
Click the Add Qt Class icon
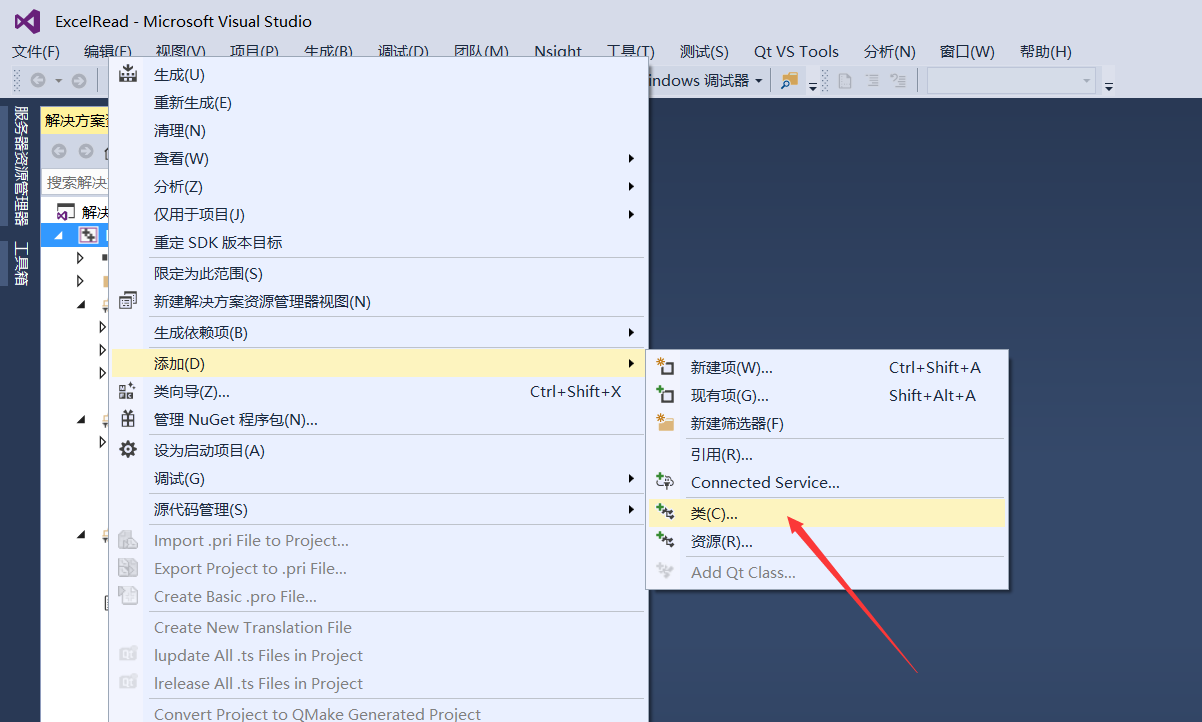665,572
